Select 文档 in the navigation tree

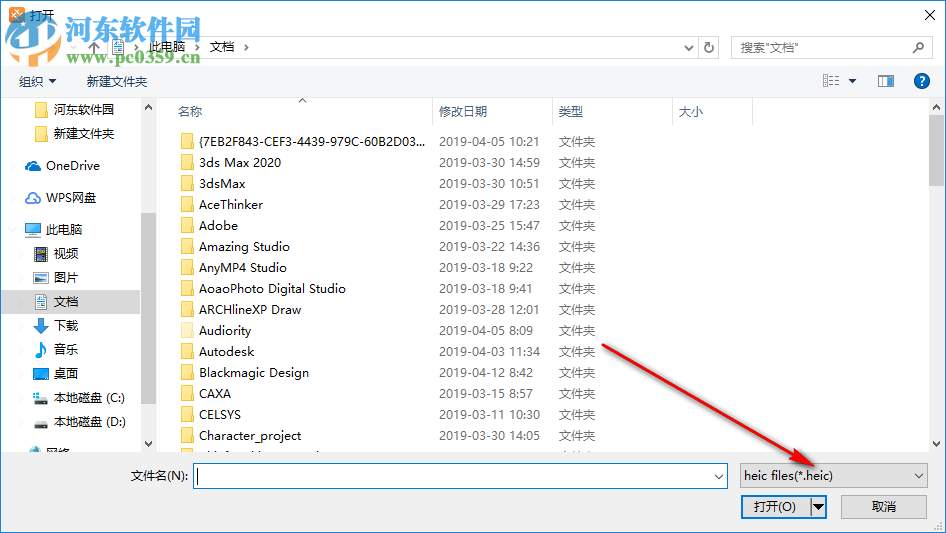coord(66,302)
